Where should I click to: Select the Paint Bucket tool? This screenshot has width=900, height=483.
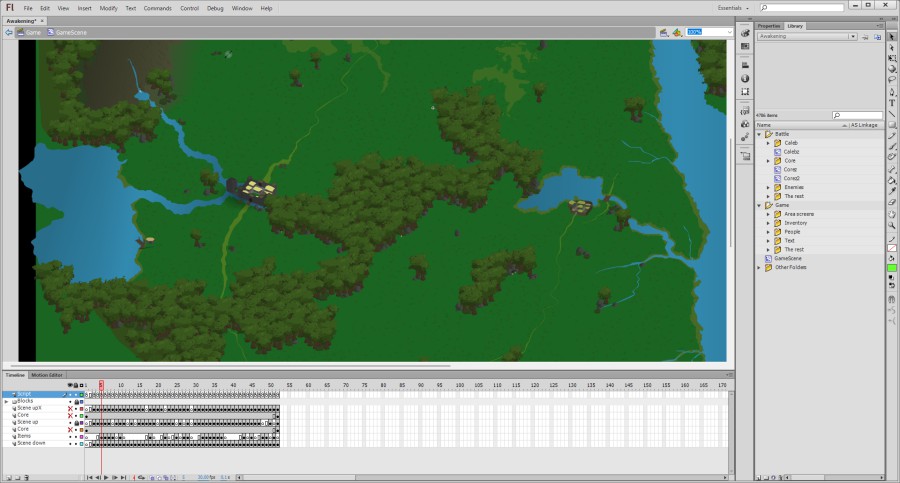click(x=892, y=180)
